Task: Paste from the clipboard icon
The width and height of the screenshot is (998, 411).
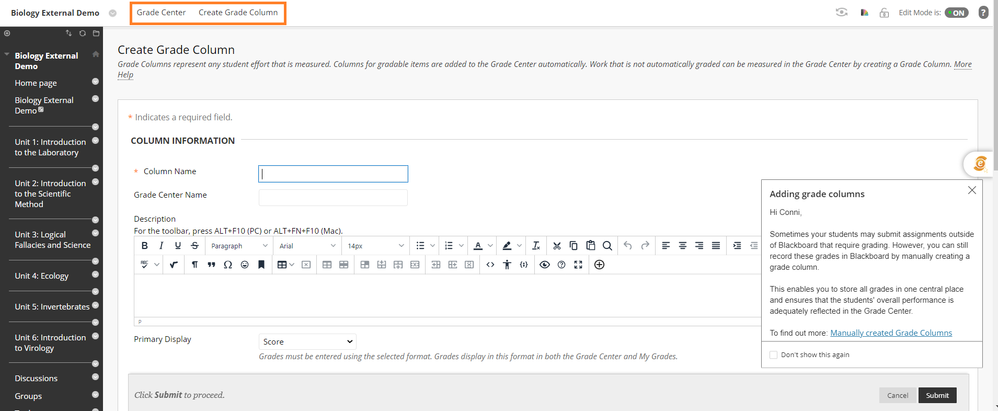Action: [x=590, y=246]
